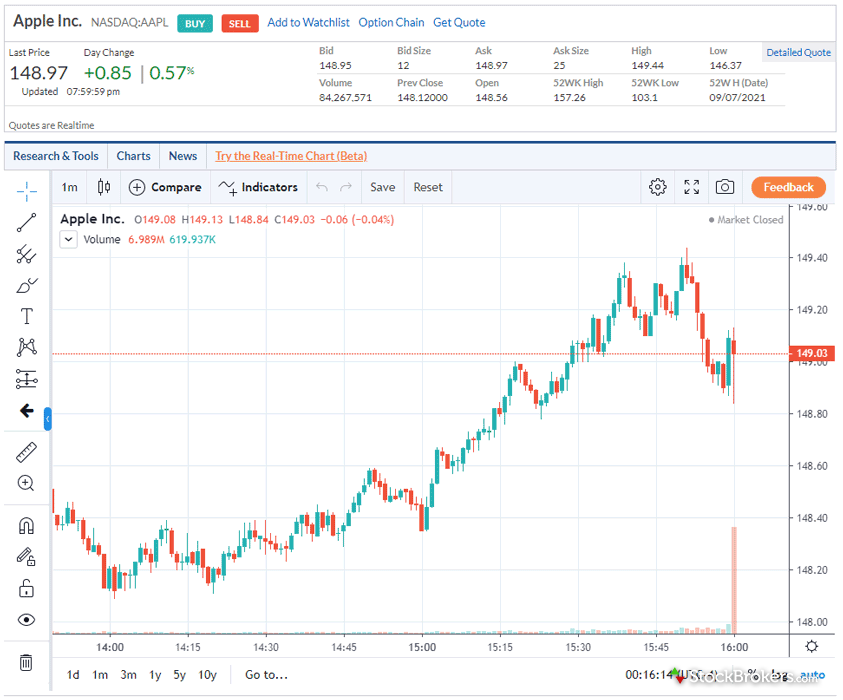
Task: Switch to the News tab
Action: 183,156
